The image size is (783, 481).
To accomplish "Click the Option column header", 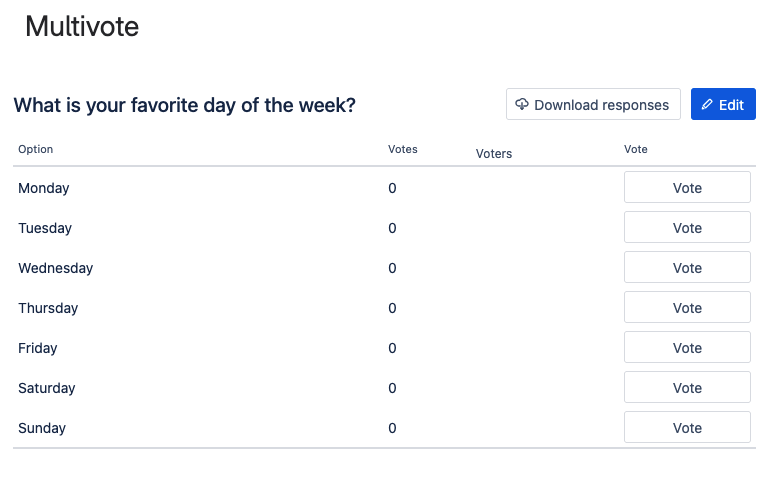I will [36, 150].
